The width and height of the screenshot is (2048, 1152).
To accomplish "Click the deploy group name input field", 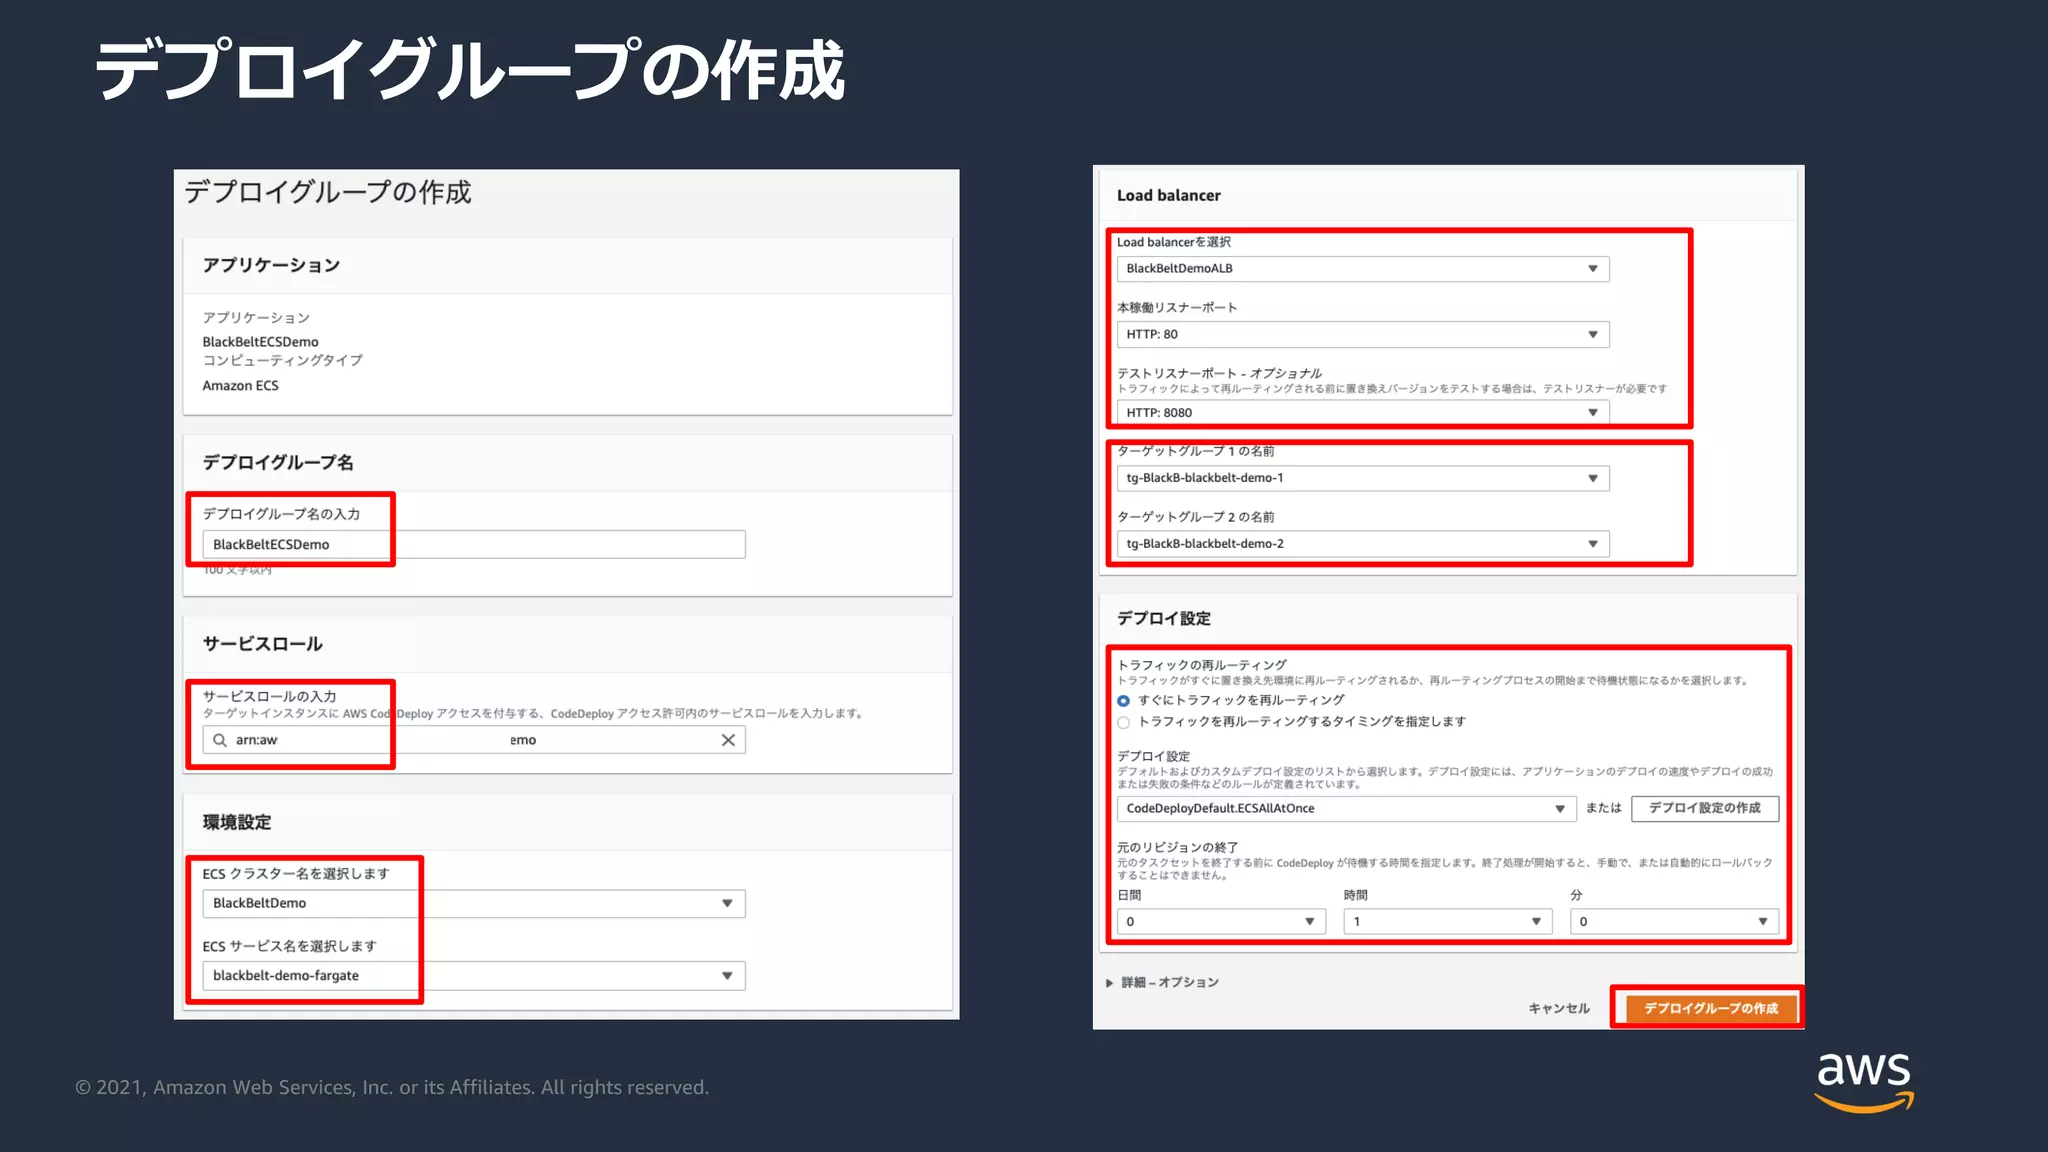I will [474, 544].
